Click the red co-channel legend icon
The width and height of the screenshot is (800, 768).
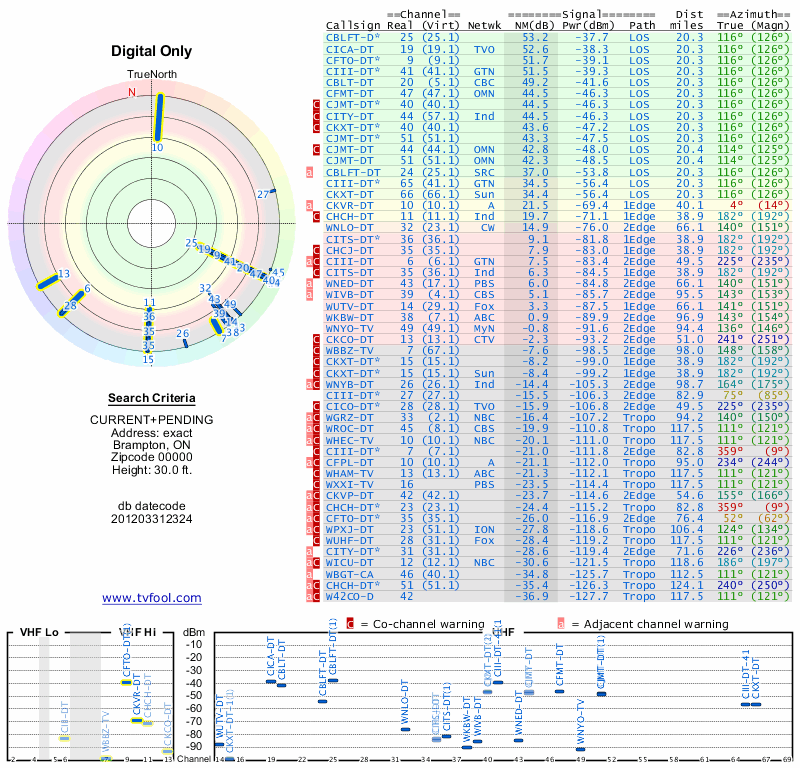click(x=350, y=624)
